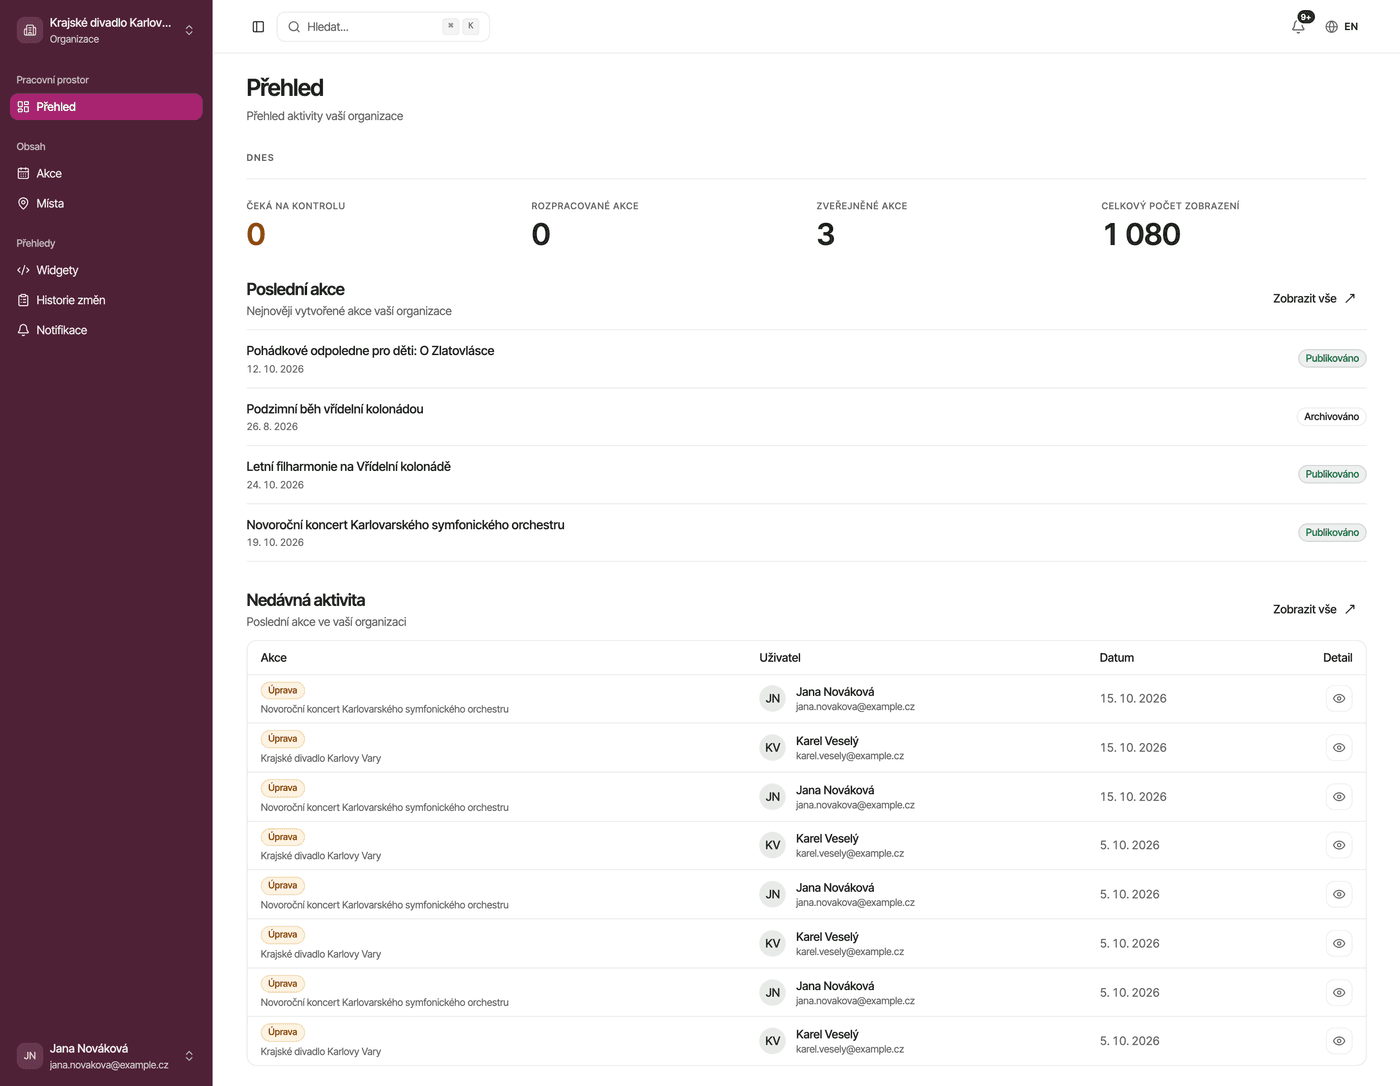Open Notifikace in the sidebar
Image resolution: width=1400 pixels, height=1086 pixels.
tap(106, 330)
